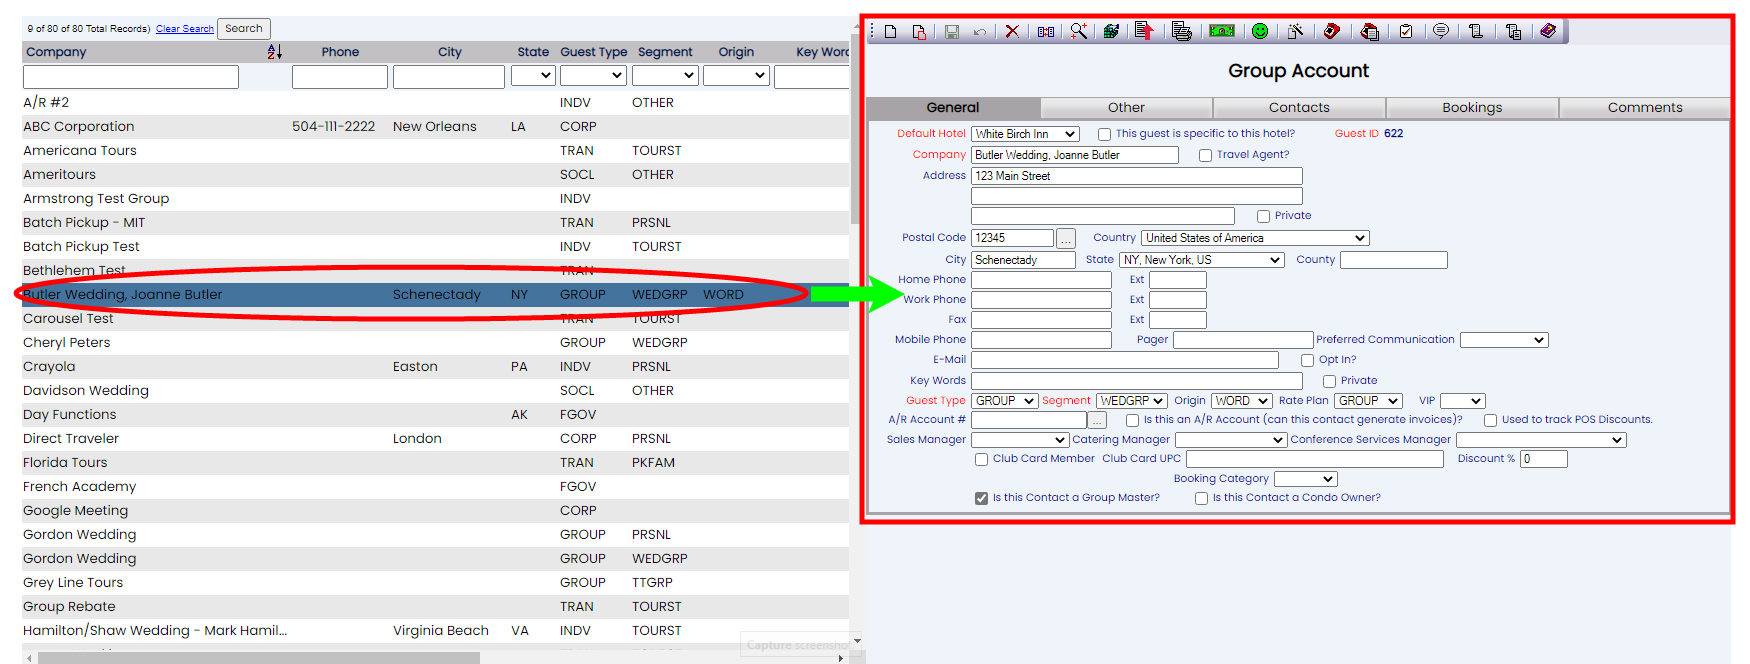
Task: Expand the Country dropdown
Action: [x=1254, y=238]
